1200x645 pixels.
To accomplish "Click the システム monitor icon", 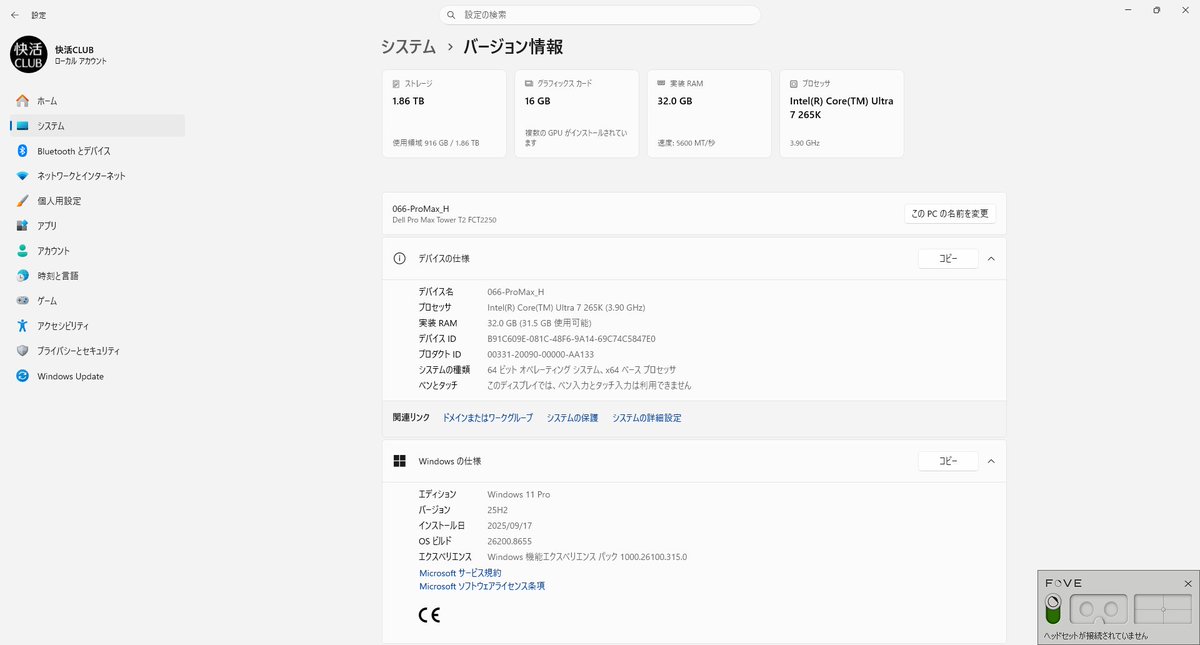I will pos(22,126).
